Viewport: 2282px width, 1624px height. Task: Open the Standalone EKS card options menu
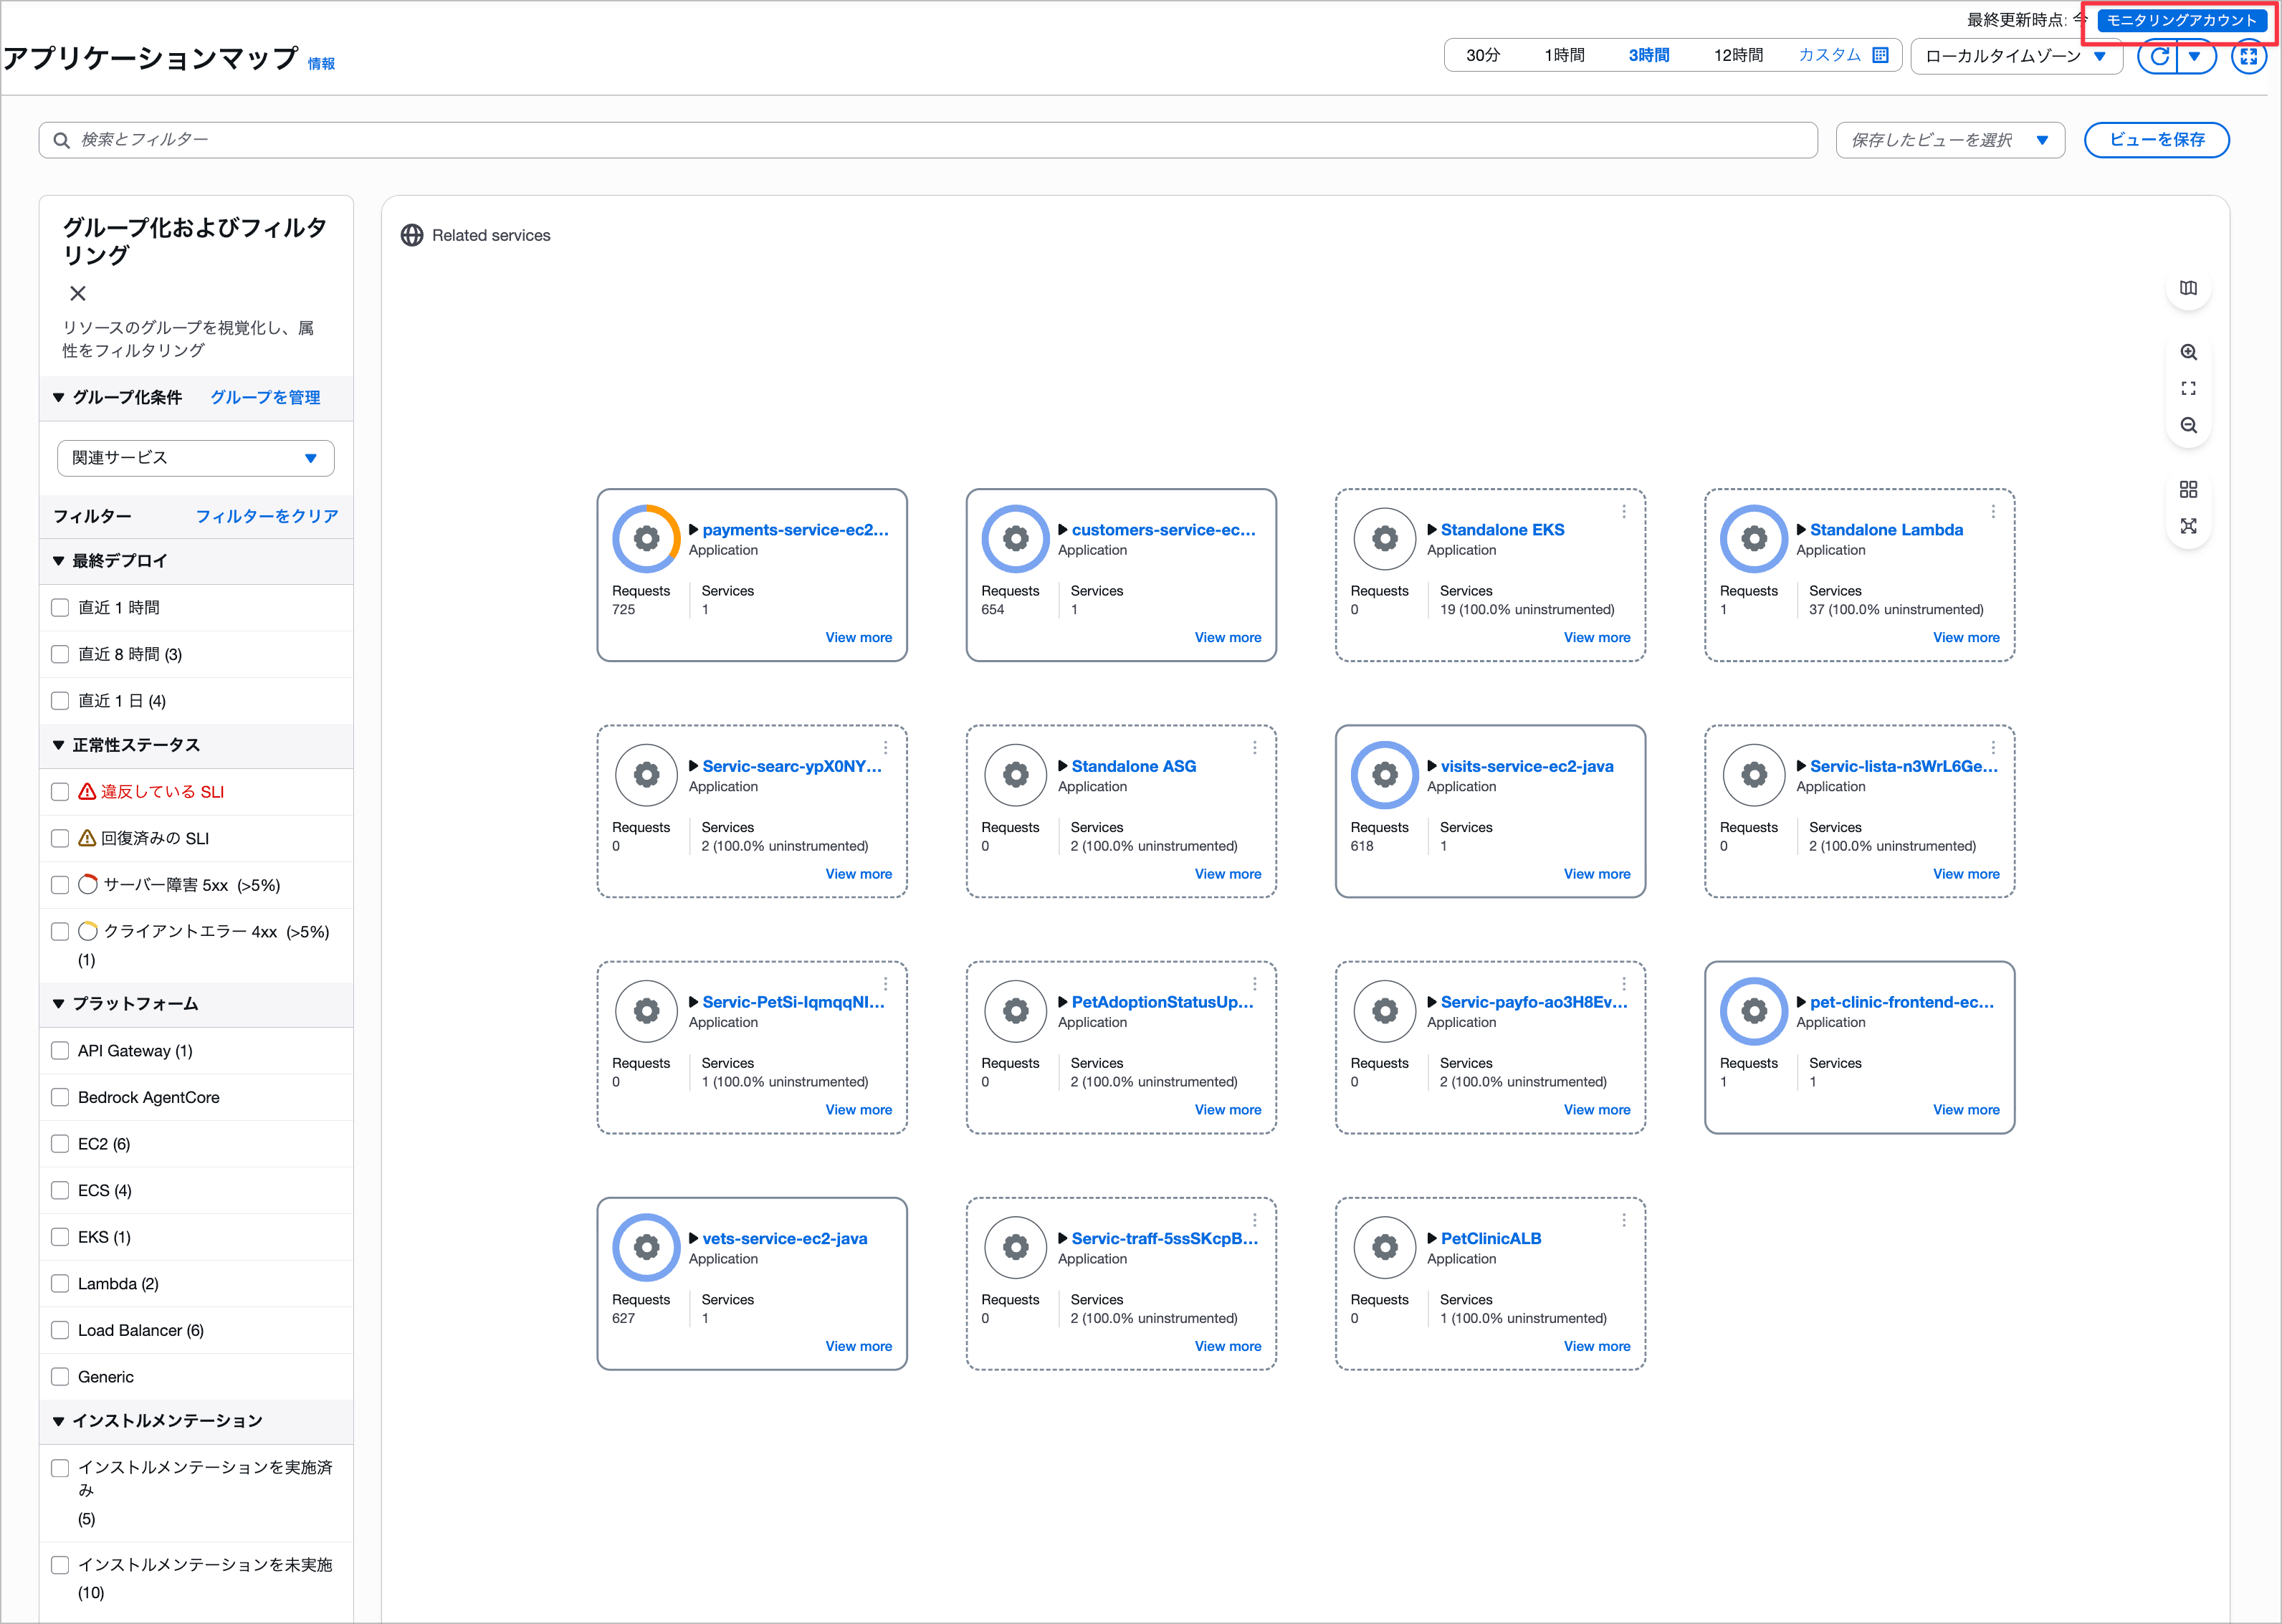(x=1623, y=511)
